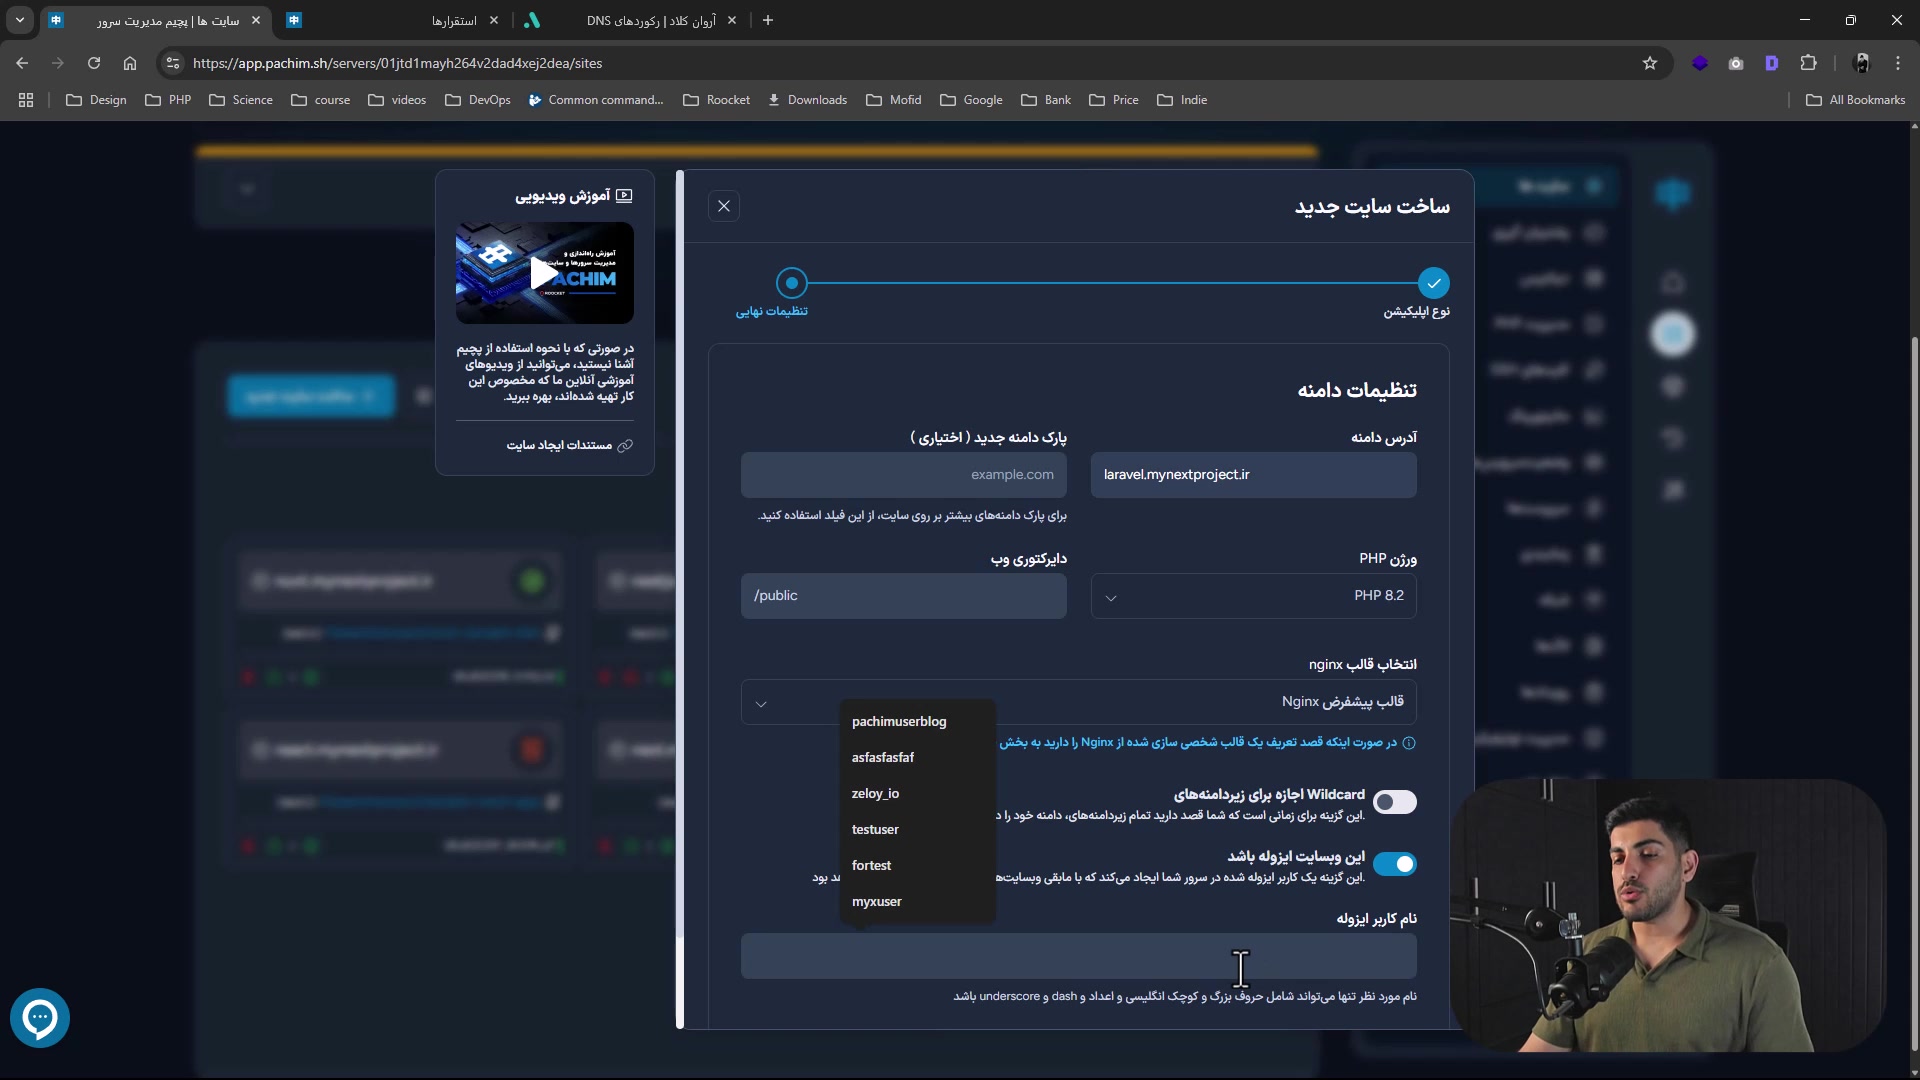Bookmark this page with the star icon
Viewport: 1920px width, 1080px height.
coord(1650,63)
